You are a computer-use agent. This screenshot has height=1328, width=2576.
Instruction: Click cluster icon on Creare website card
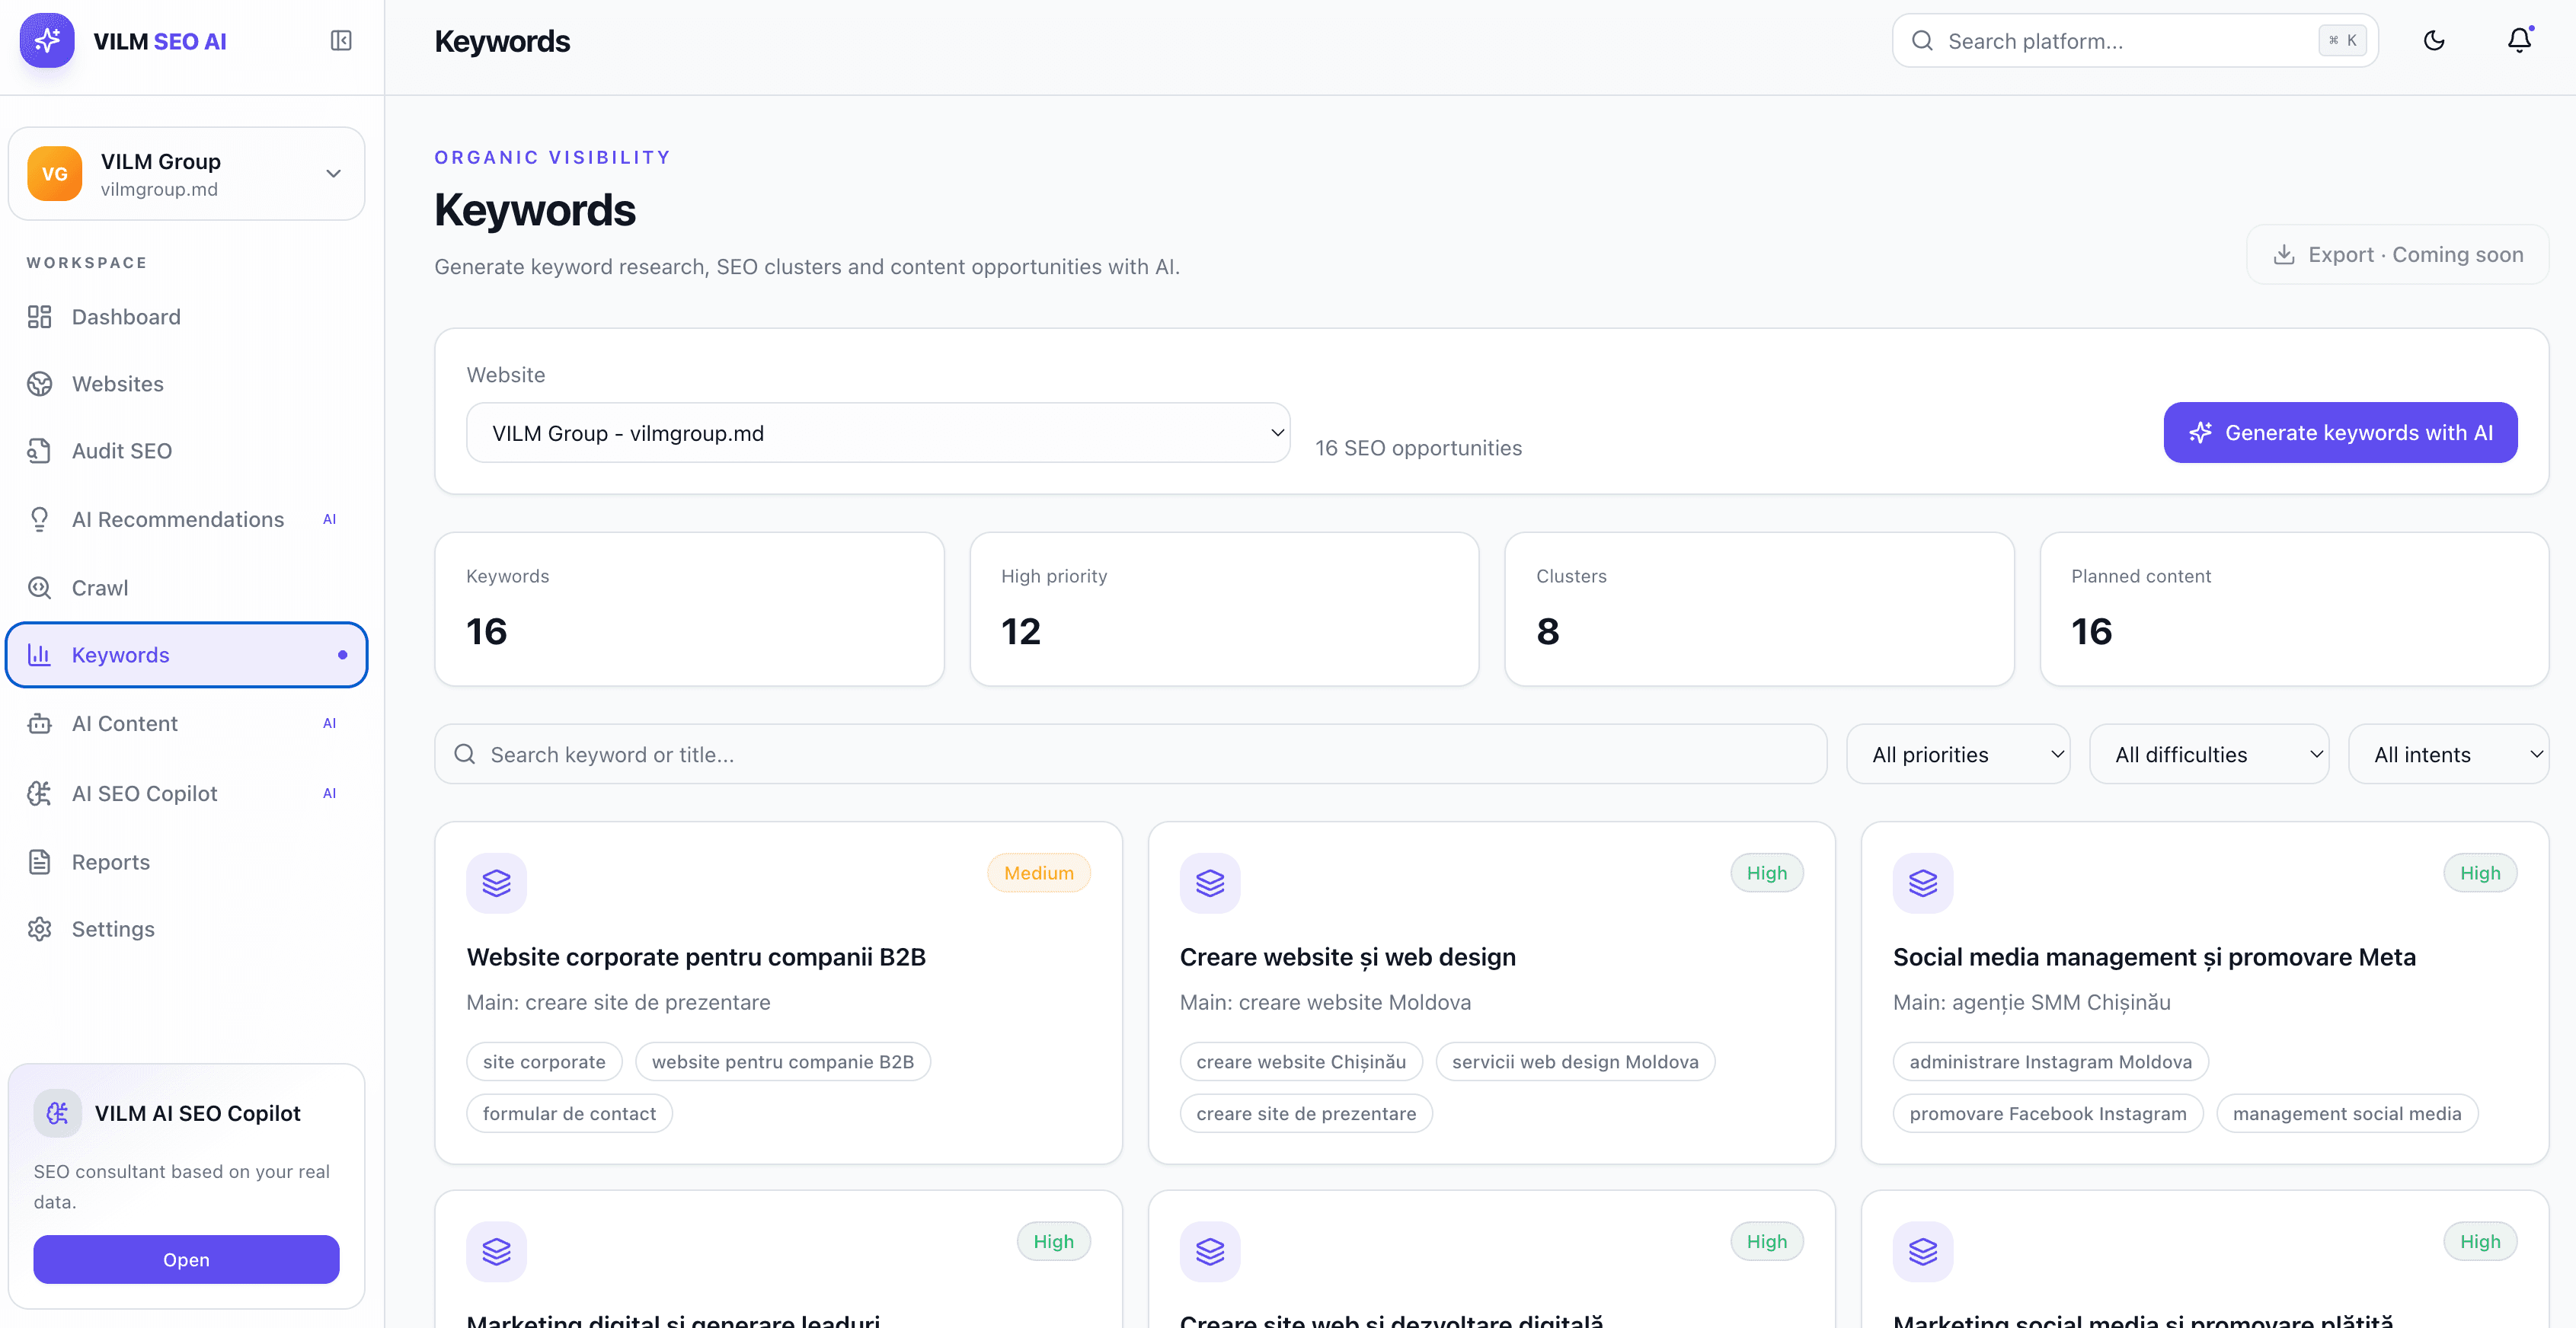coord(1210,883)
